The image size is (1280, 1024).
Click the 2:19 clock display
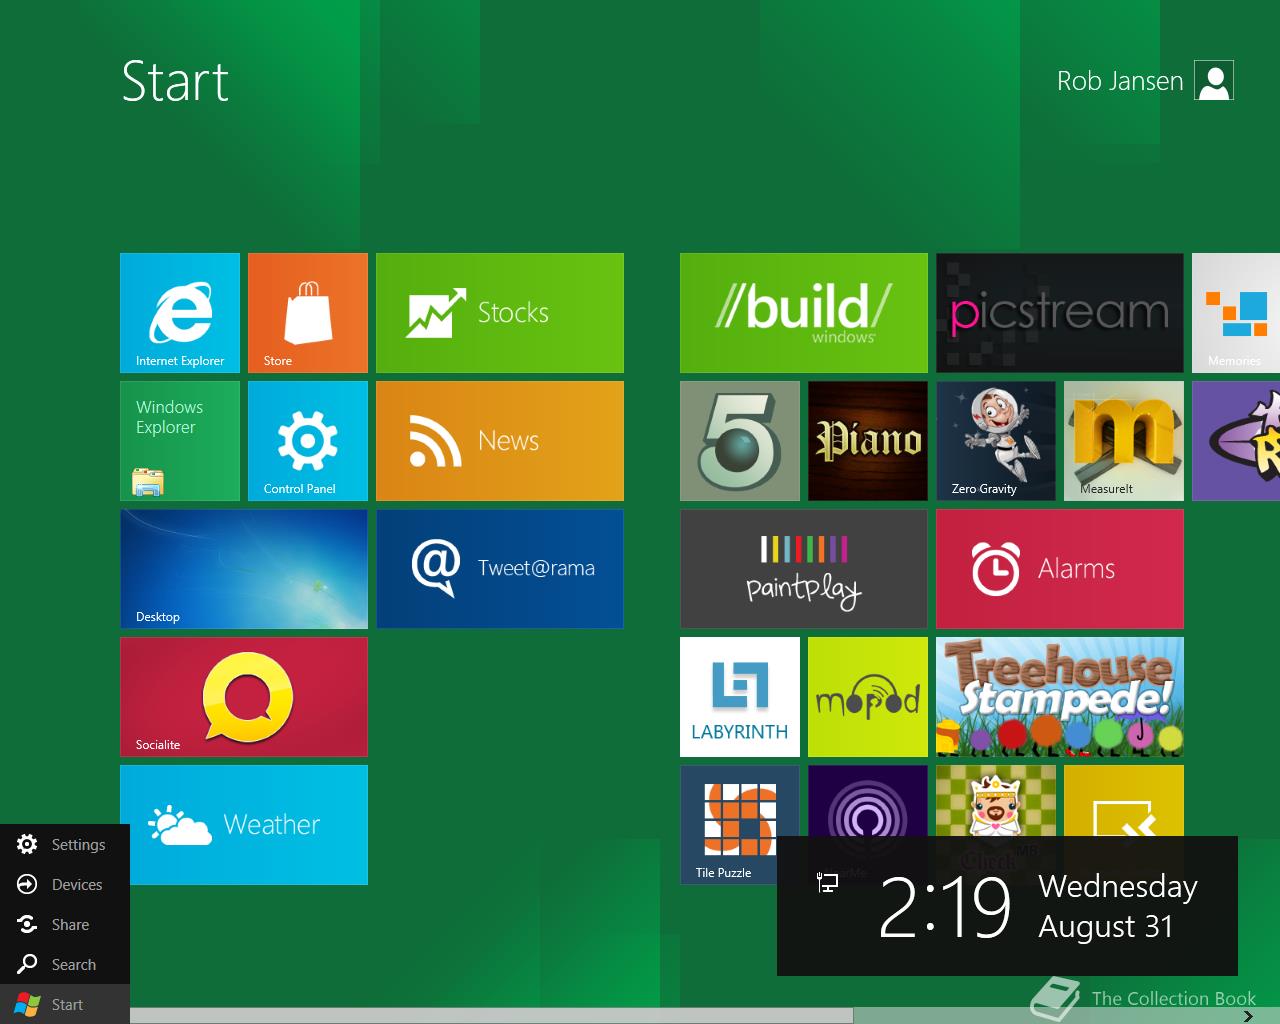coord(944,907)
